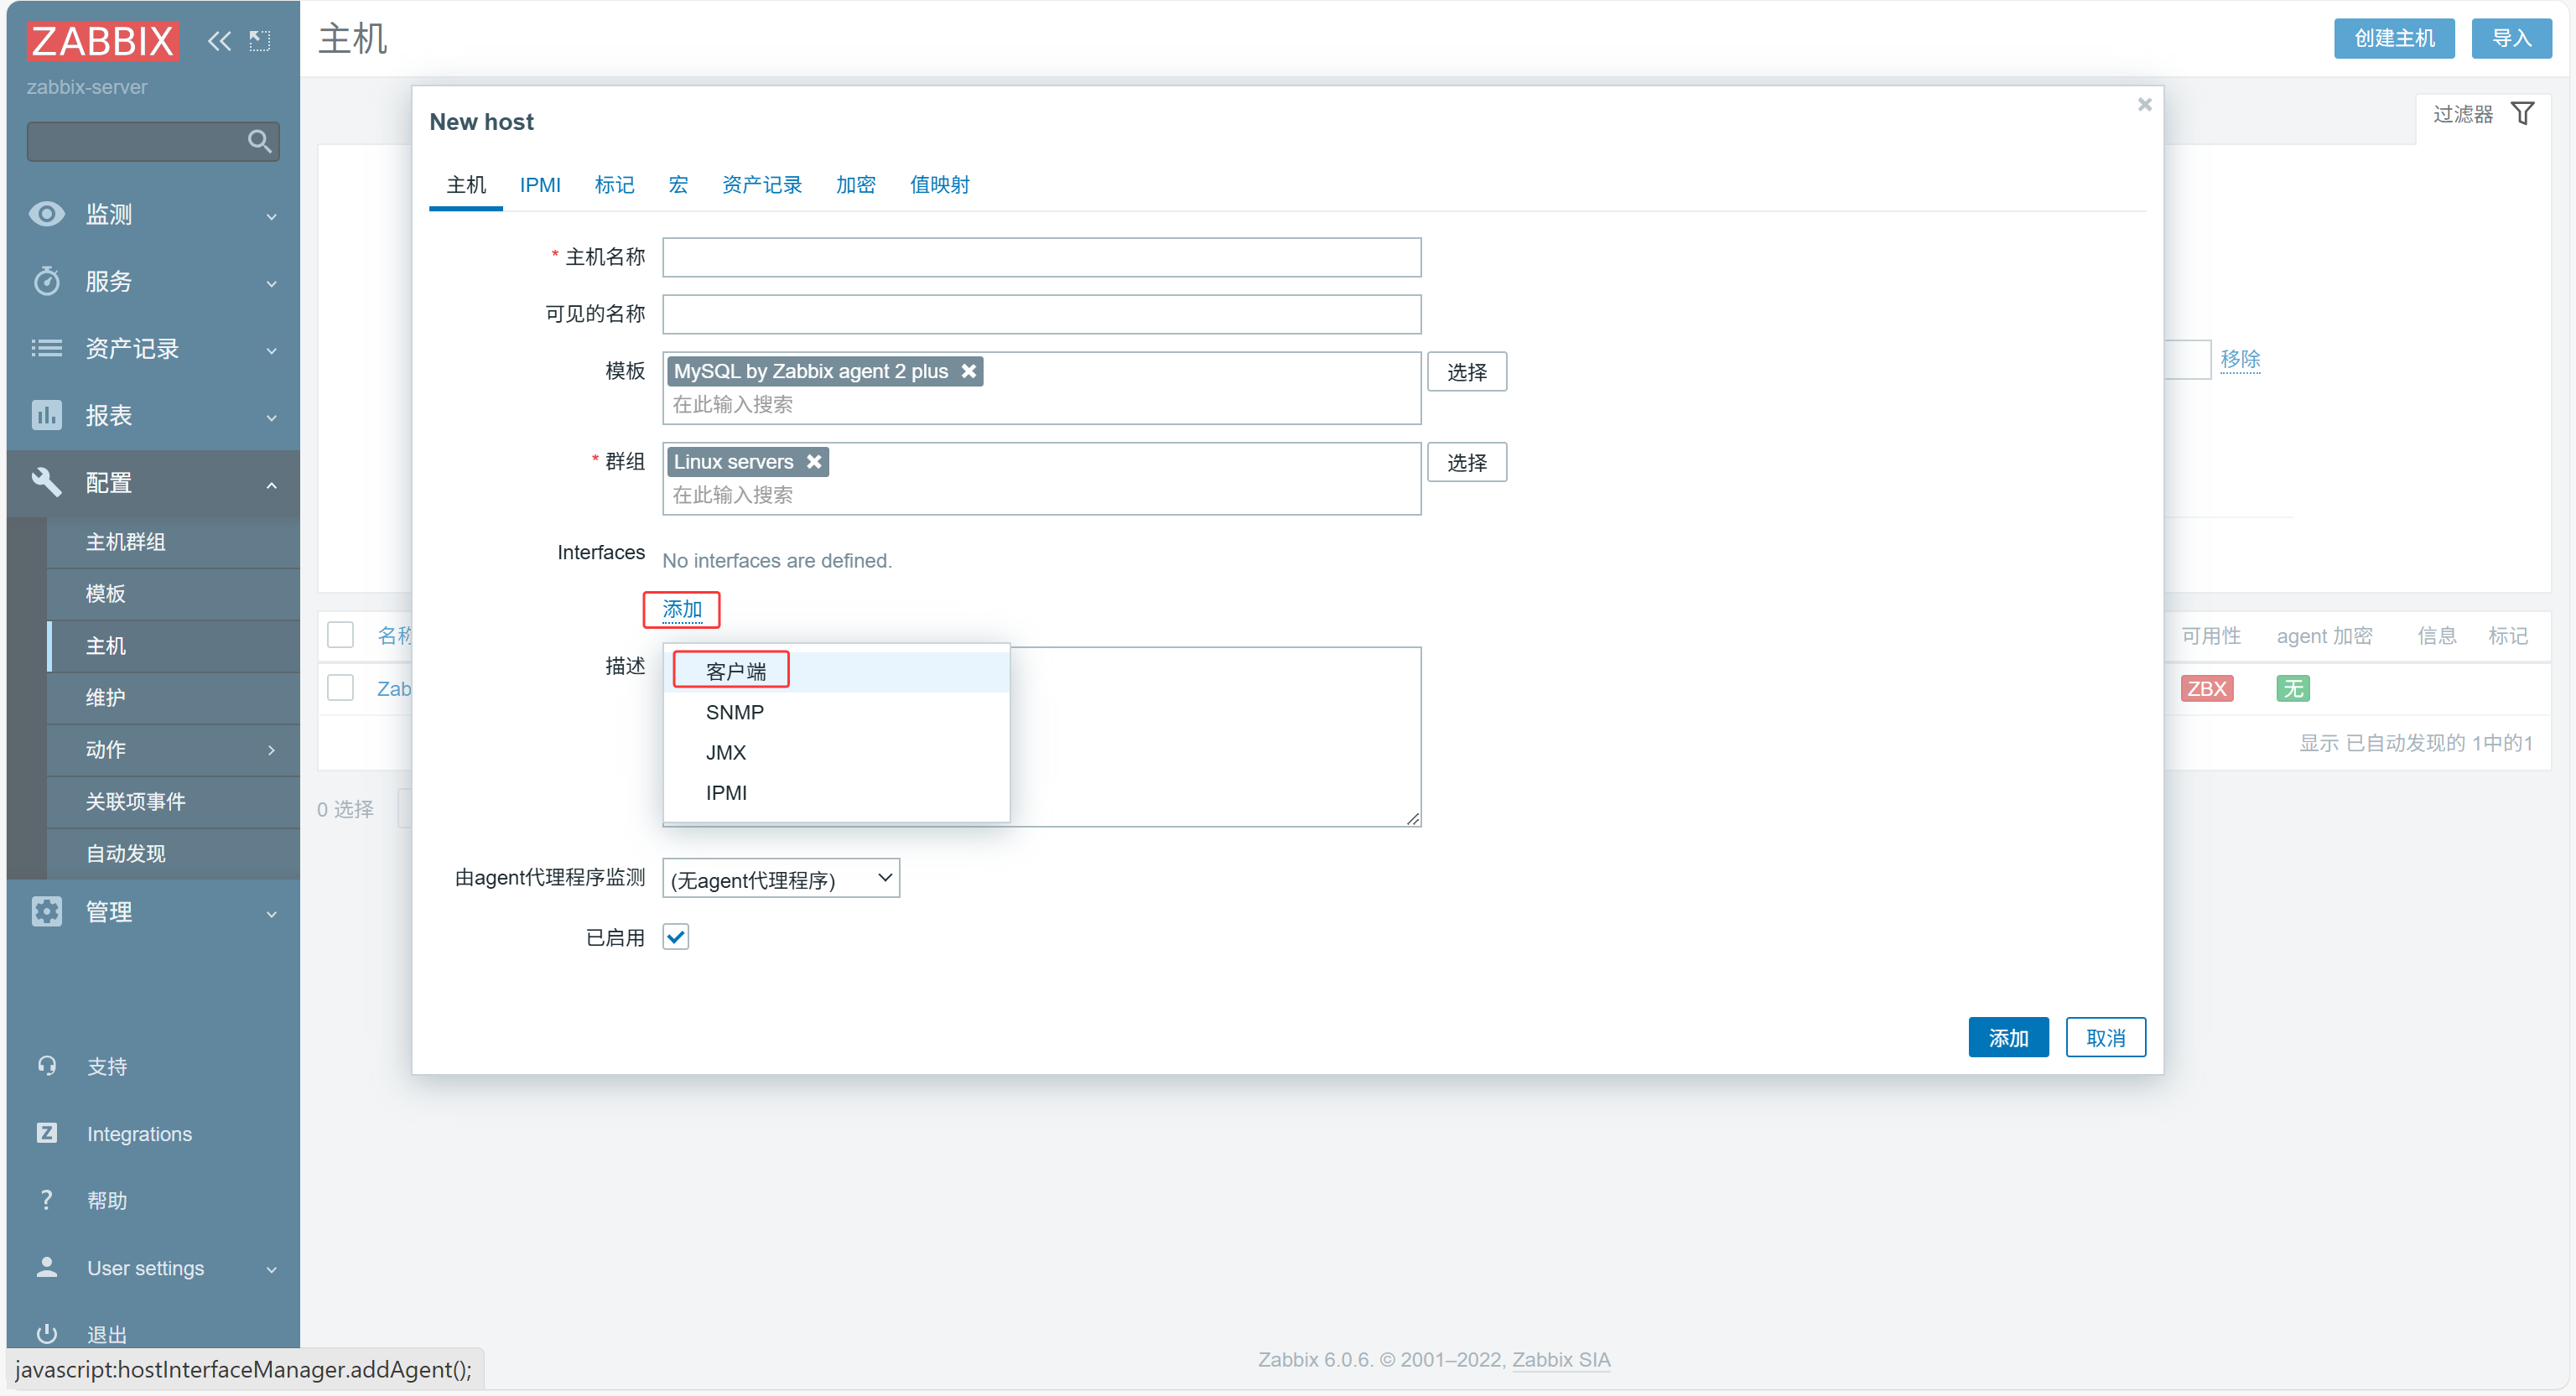Select 客户端 interface type
The width and height of the screenshot is (2576, 1396).
(x=836, y=671)
